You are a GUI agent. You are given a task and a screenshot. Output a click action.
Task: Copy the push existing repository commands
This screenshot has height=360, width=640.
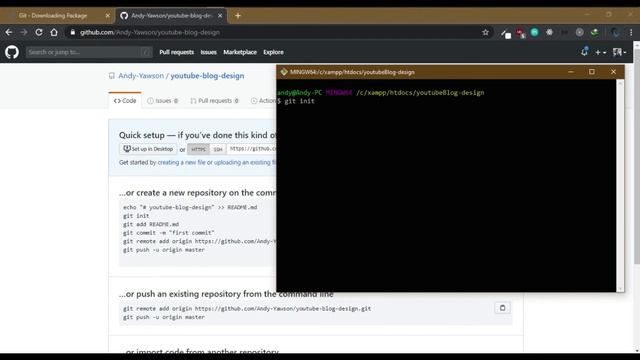(502, 308)
